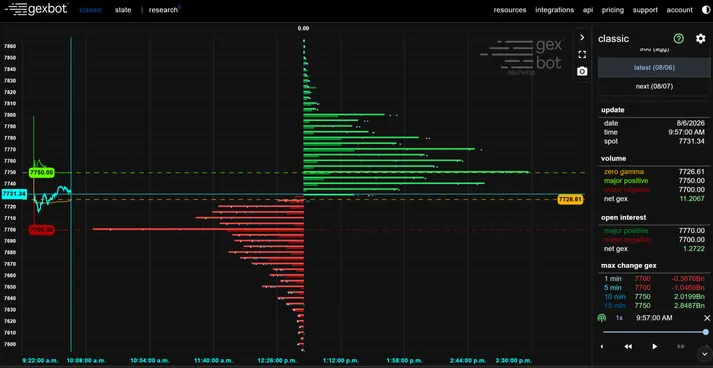Viewport: 713px width, 368px height.
Task: Start playback with the play button
Action: pos(654,347)
